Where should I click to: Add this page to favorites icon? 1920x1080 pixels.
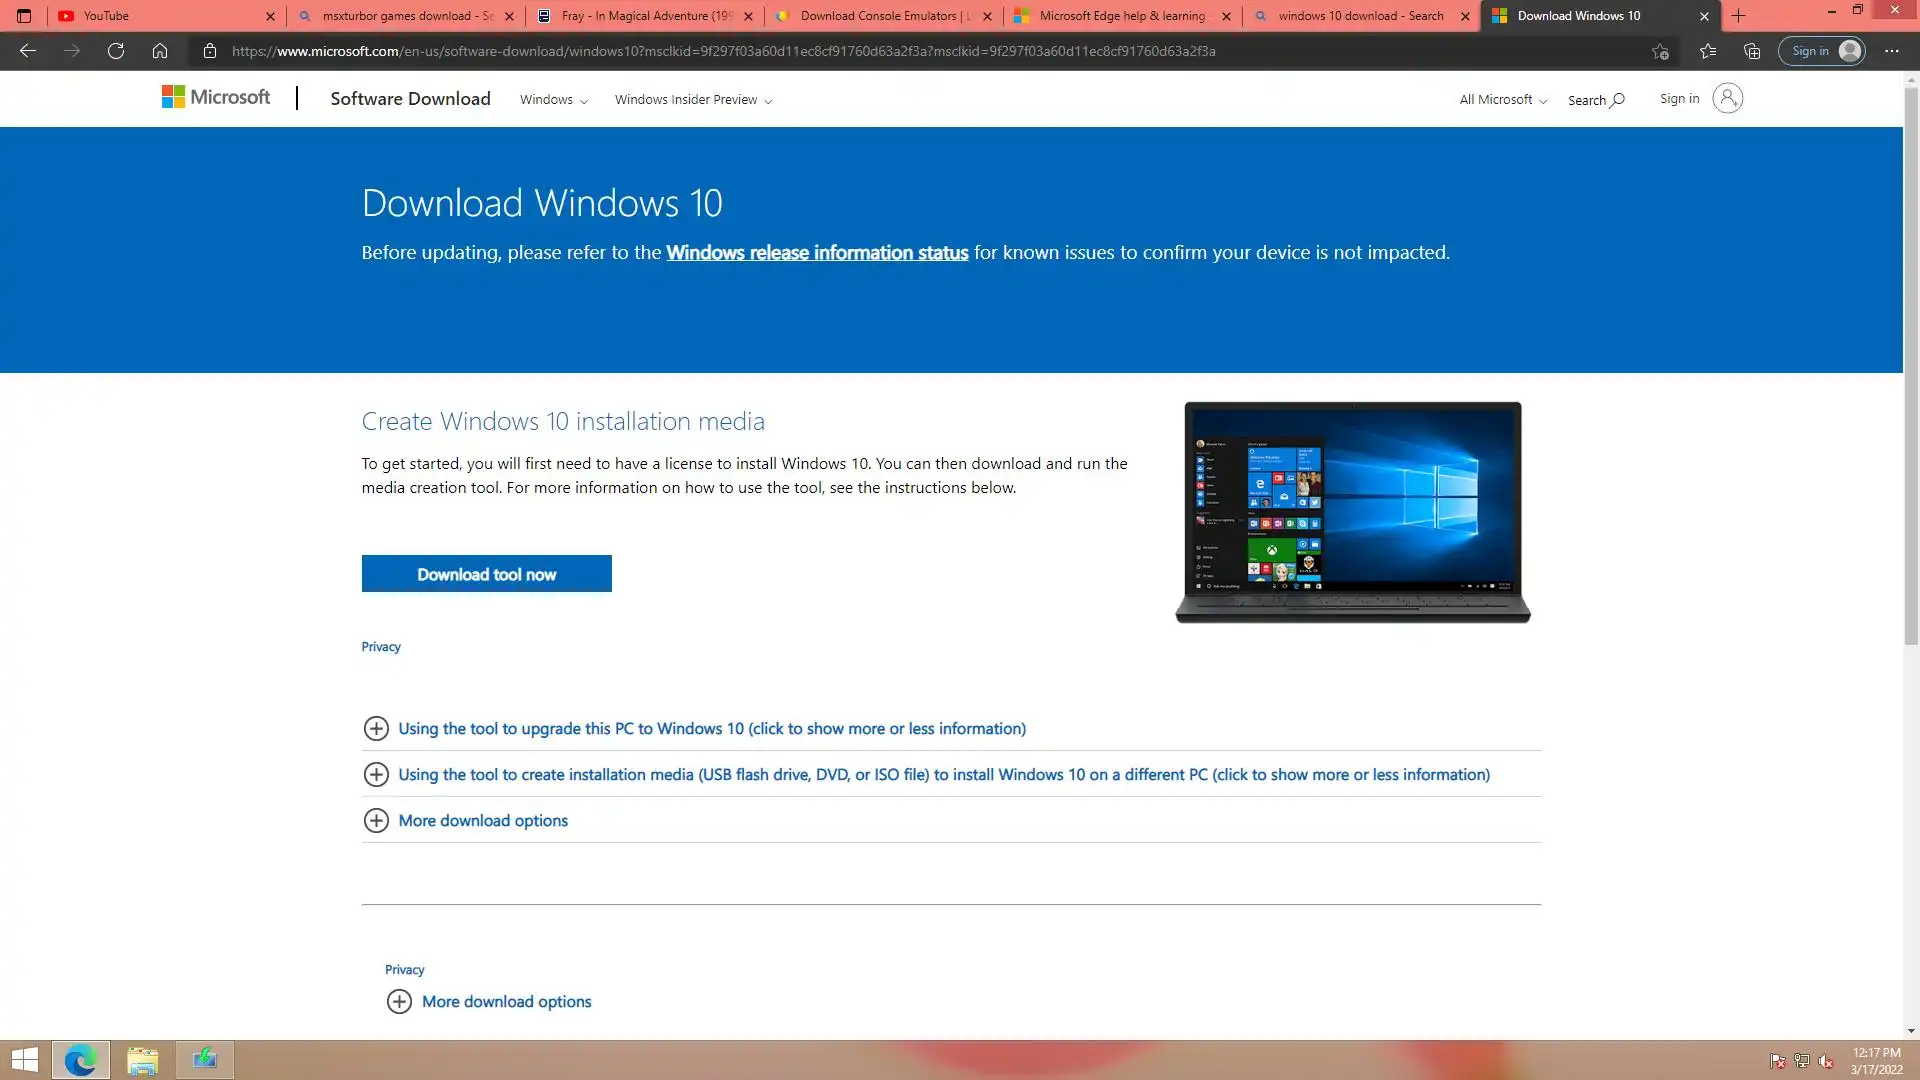[1660, 51]
